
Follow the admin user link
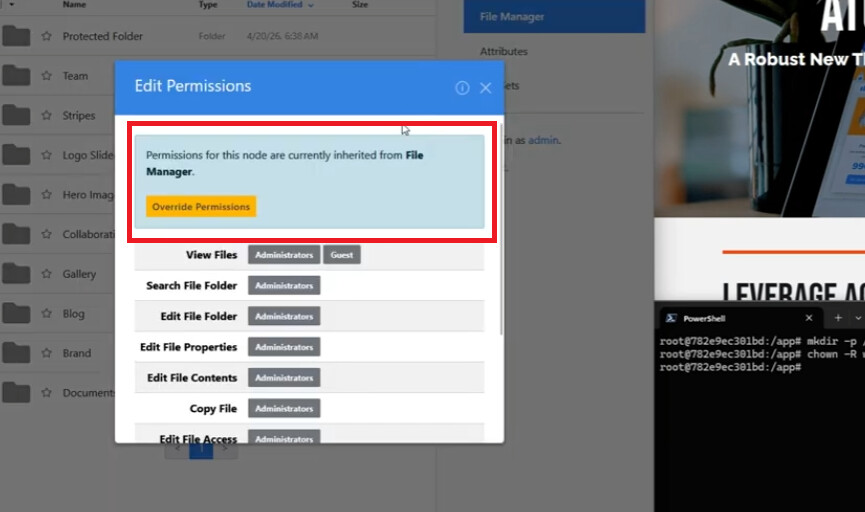[x=543, y=140]
